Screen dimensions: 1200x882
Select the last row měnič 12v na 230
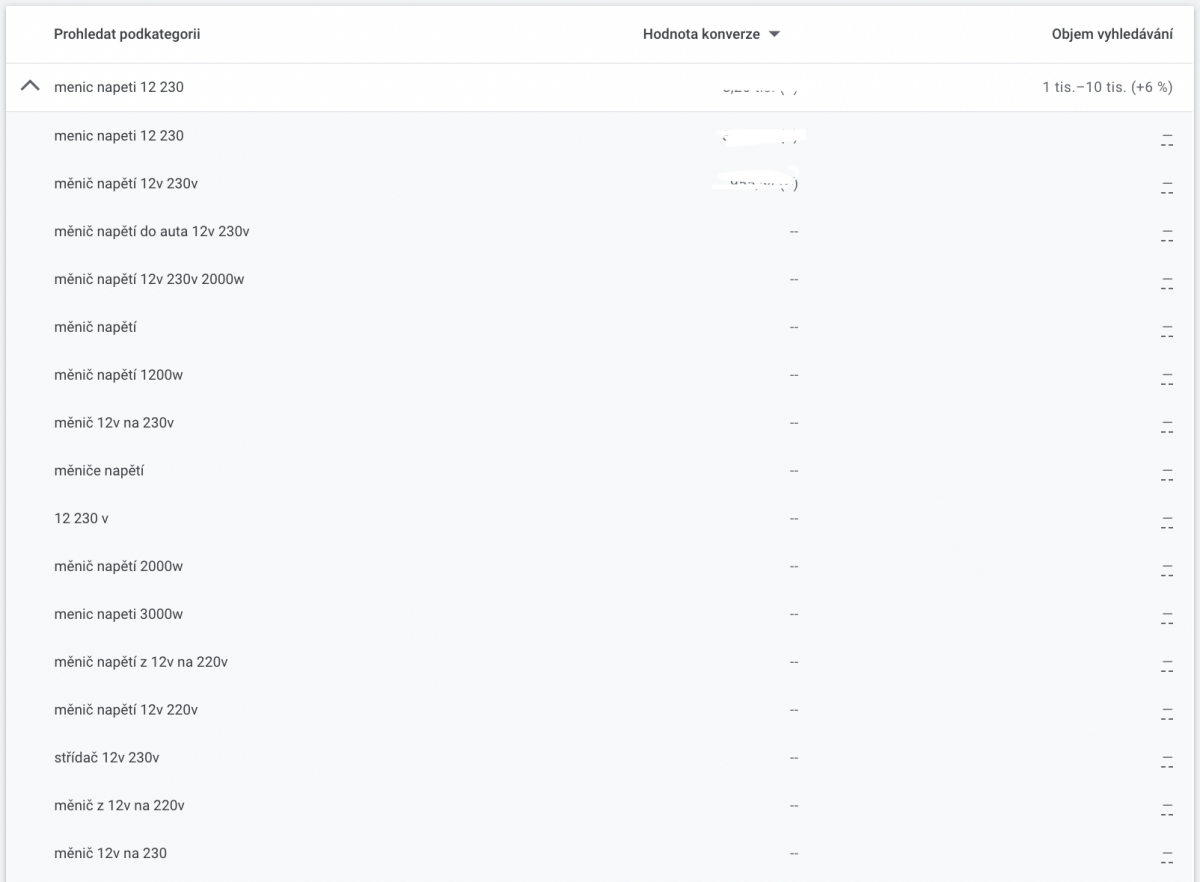click(110, 853)
